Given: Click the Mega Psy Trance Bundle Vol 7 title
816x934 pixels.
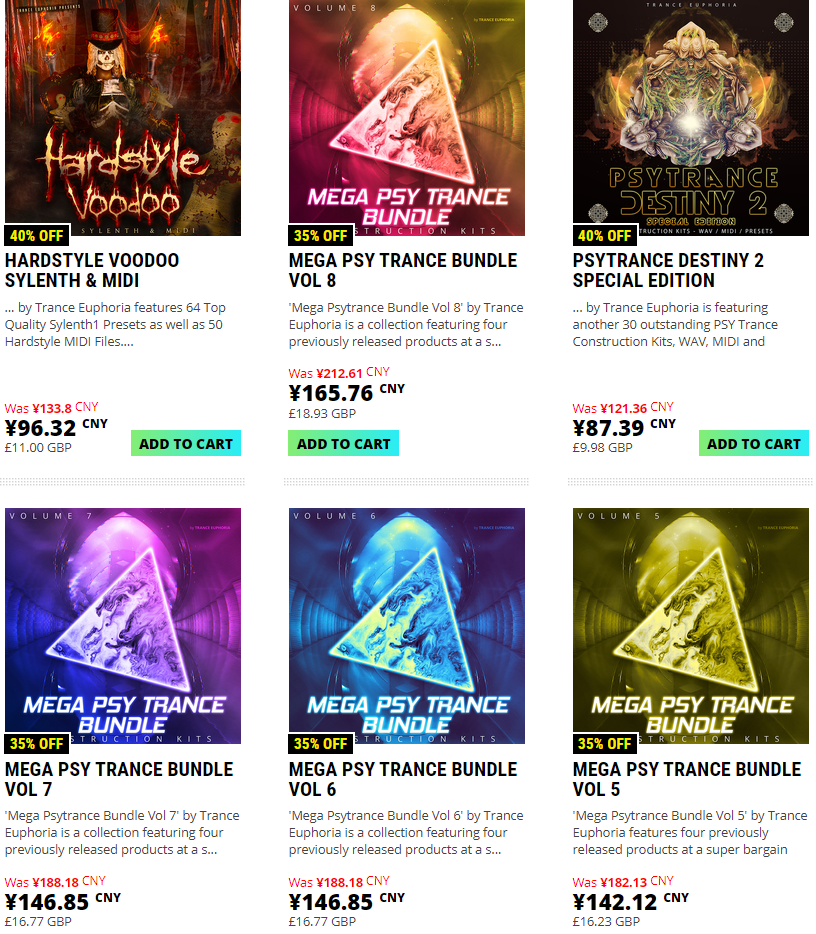Looking at the screenshot, I should (x=119, y=779).
